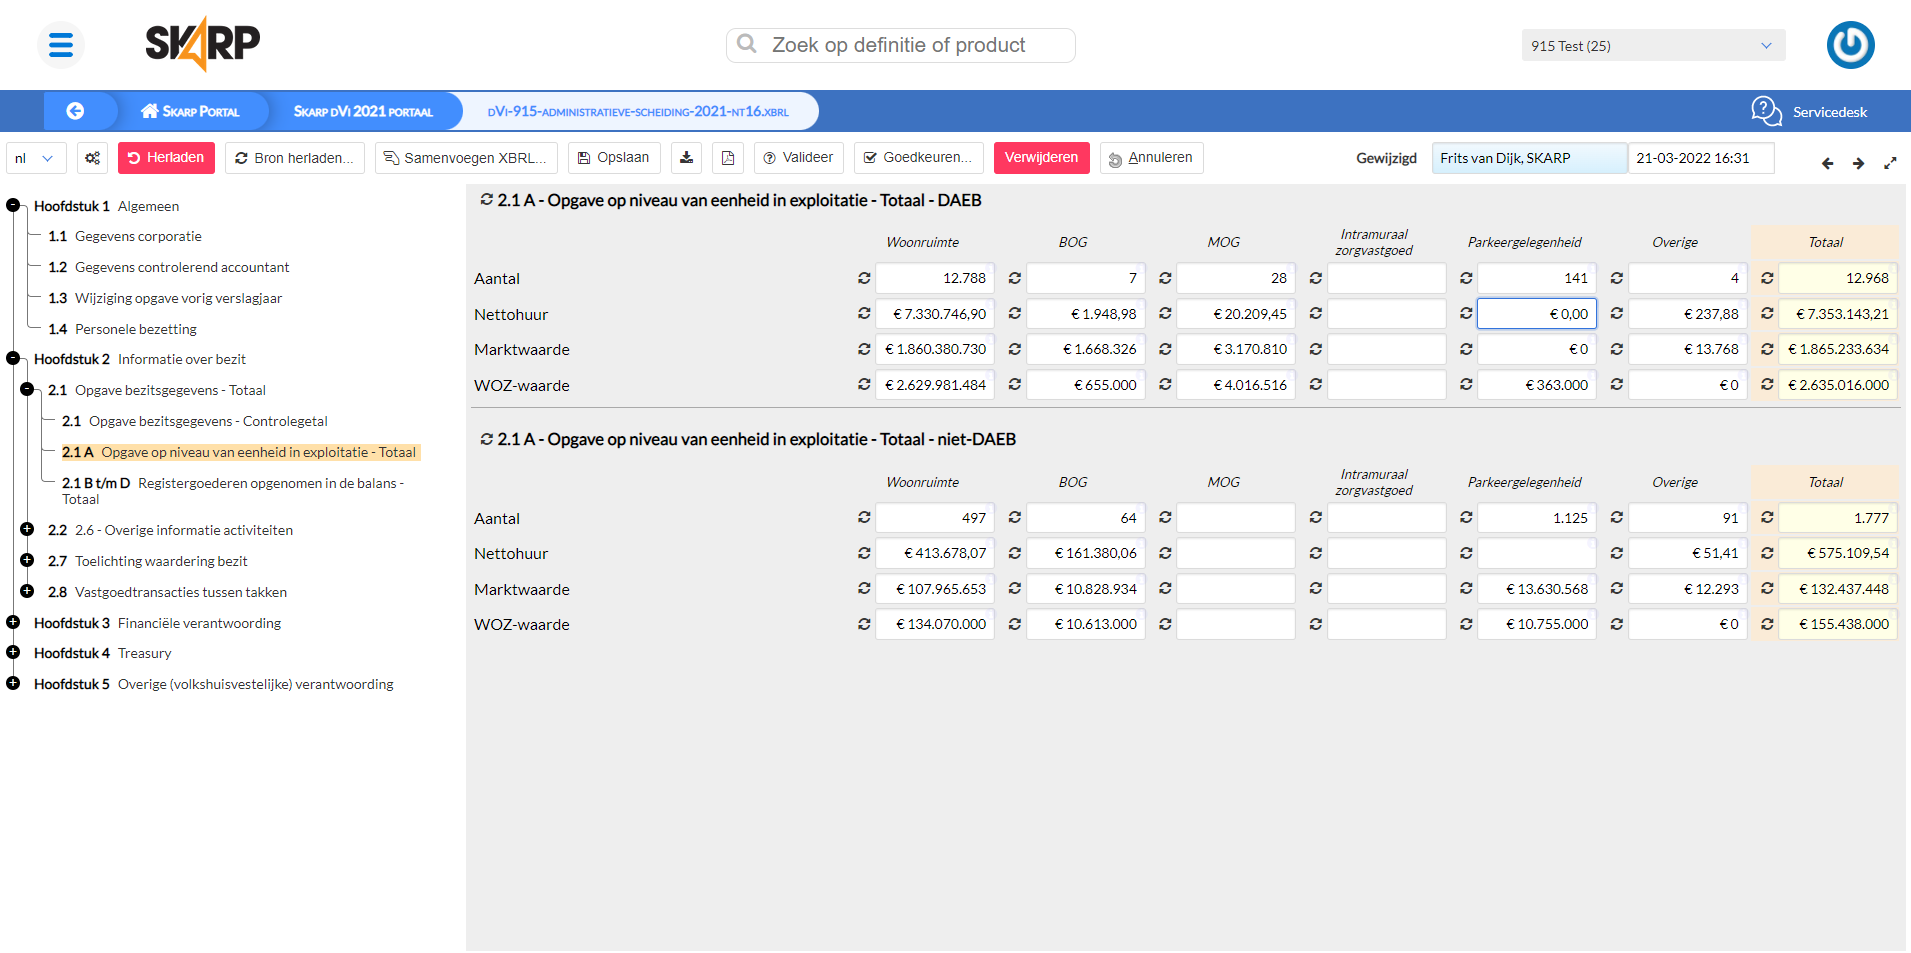Open the Skarp Portal tab
The width and height of the screenshot is (1911, 953).
click(x=190, y=111)
